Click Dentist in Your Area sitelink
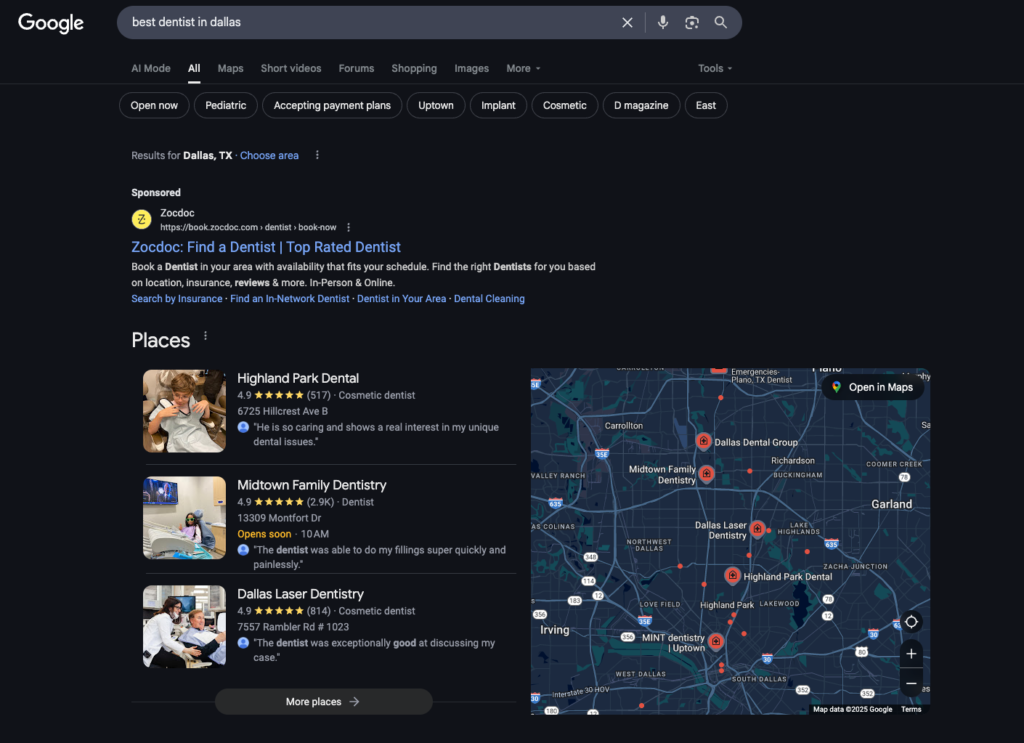 click(x=402, y=298)
